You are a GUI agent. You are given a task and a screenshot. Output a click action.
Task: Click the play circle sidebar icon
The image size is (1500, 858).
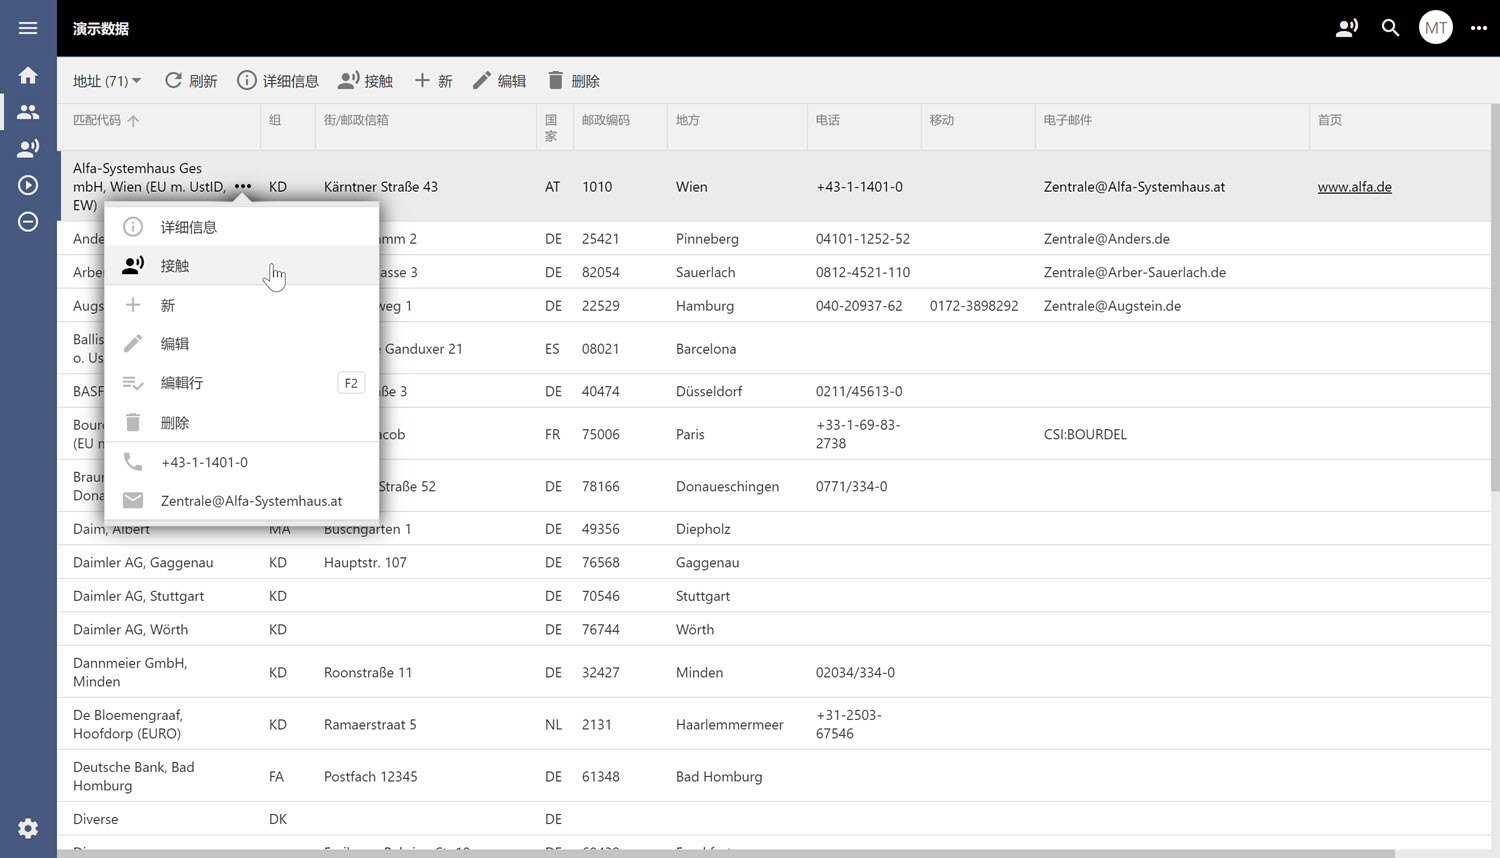coord(28,185)
